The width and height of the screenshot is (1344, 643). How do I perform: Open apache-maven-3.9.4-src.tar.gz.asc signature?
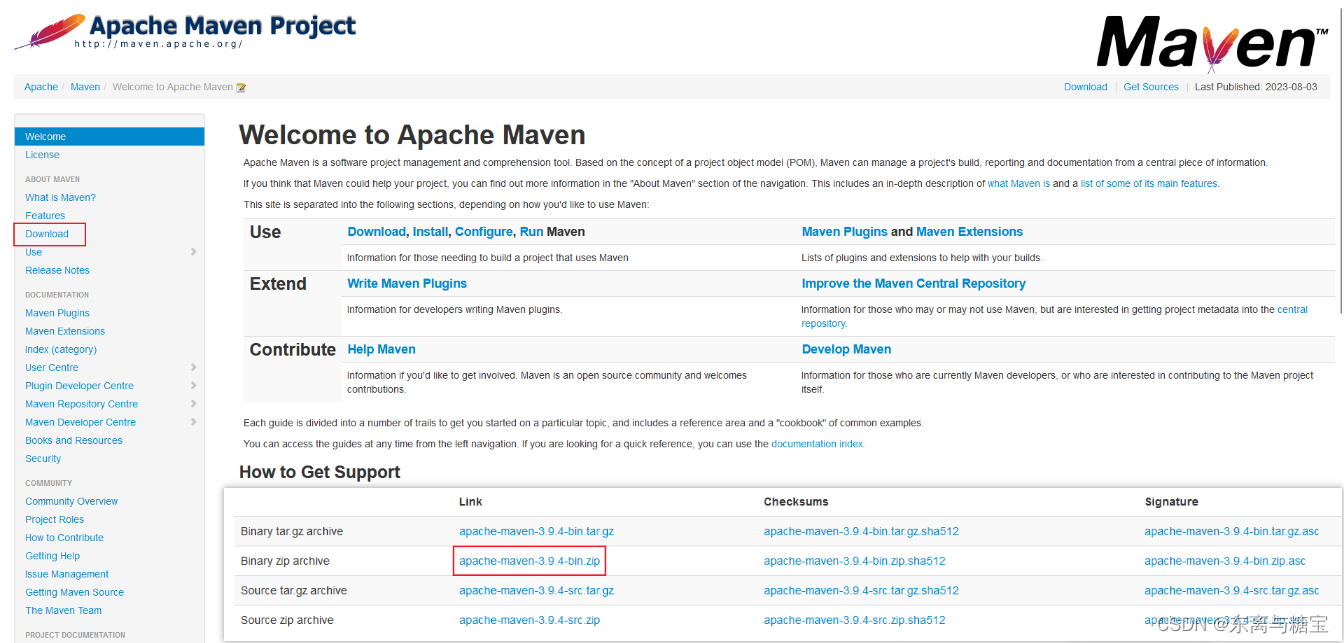pyautogui.click(x=1232, y=591)
